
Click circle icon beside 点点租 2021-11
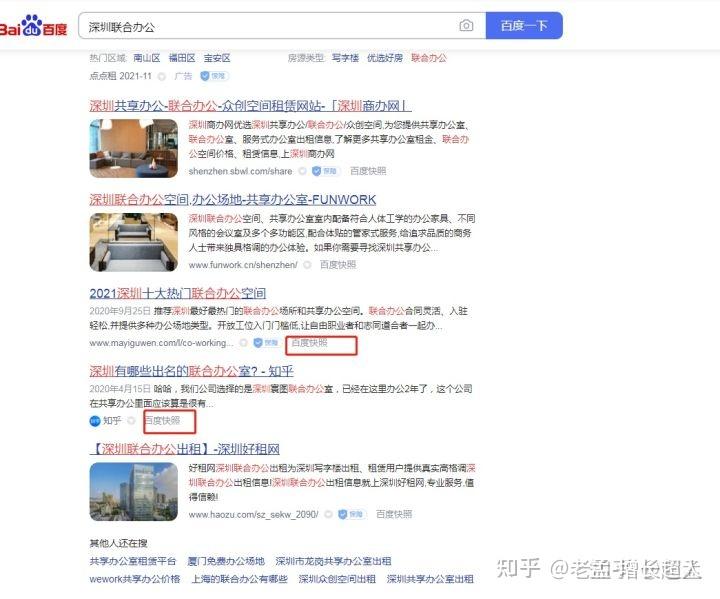pyautogui.click(x=162, y=76)
